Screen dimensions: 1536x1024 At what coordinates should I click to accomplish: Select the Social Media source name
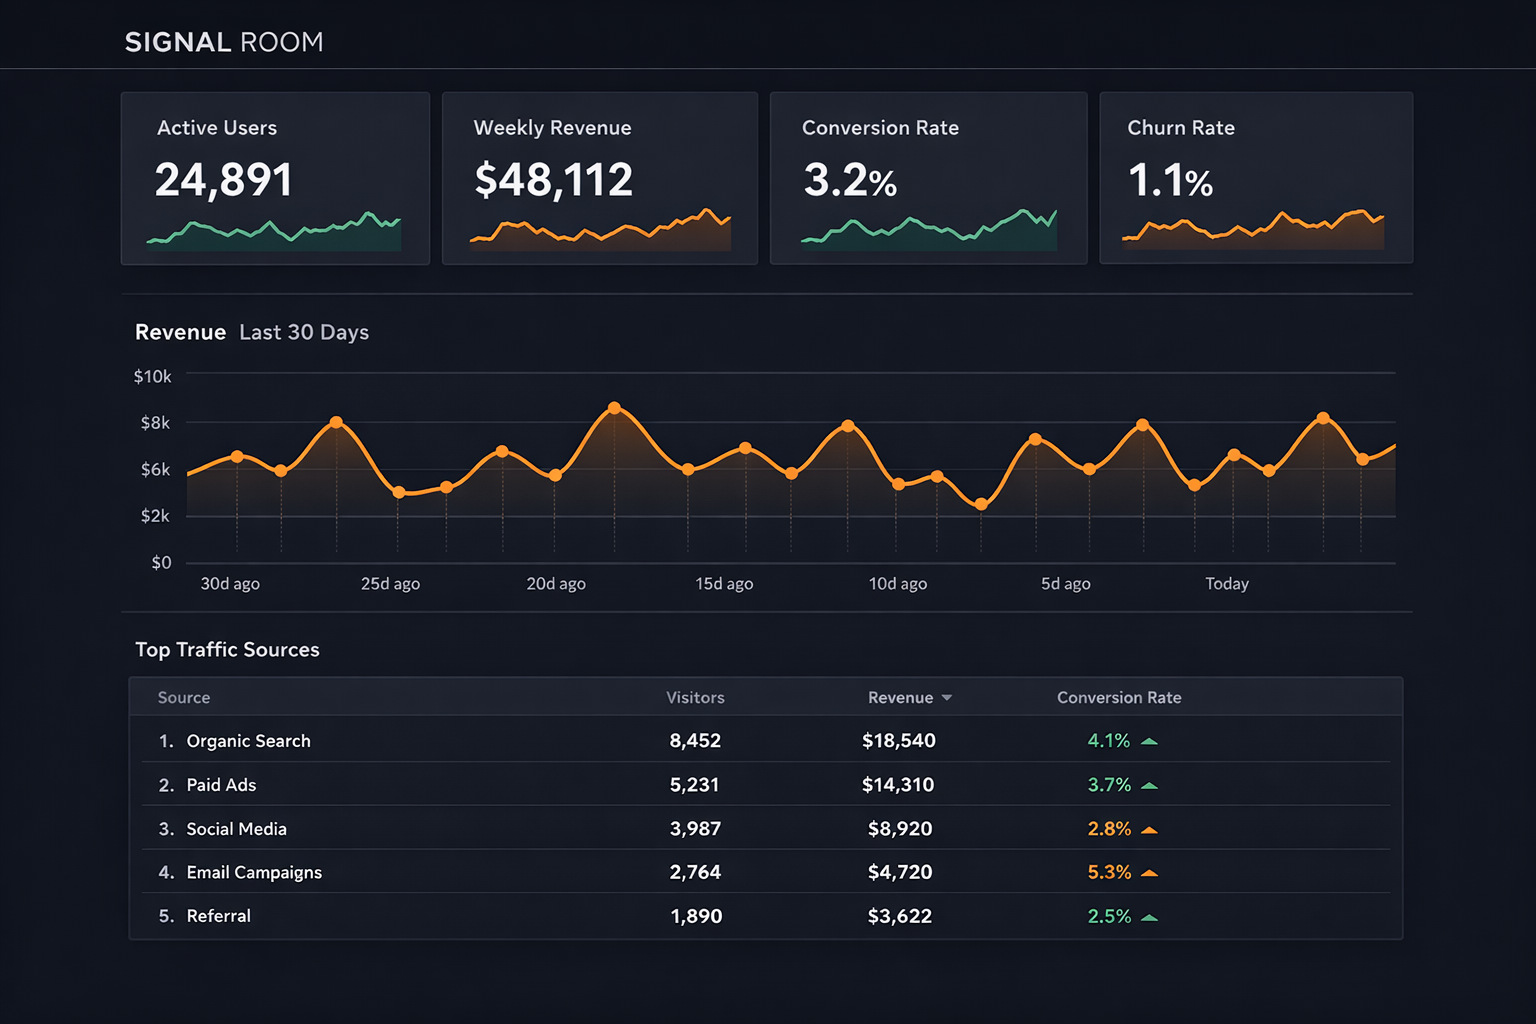(236, 829)
